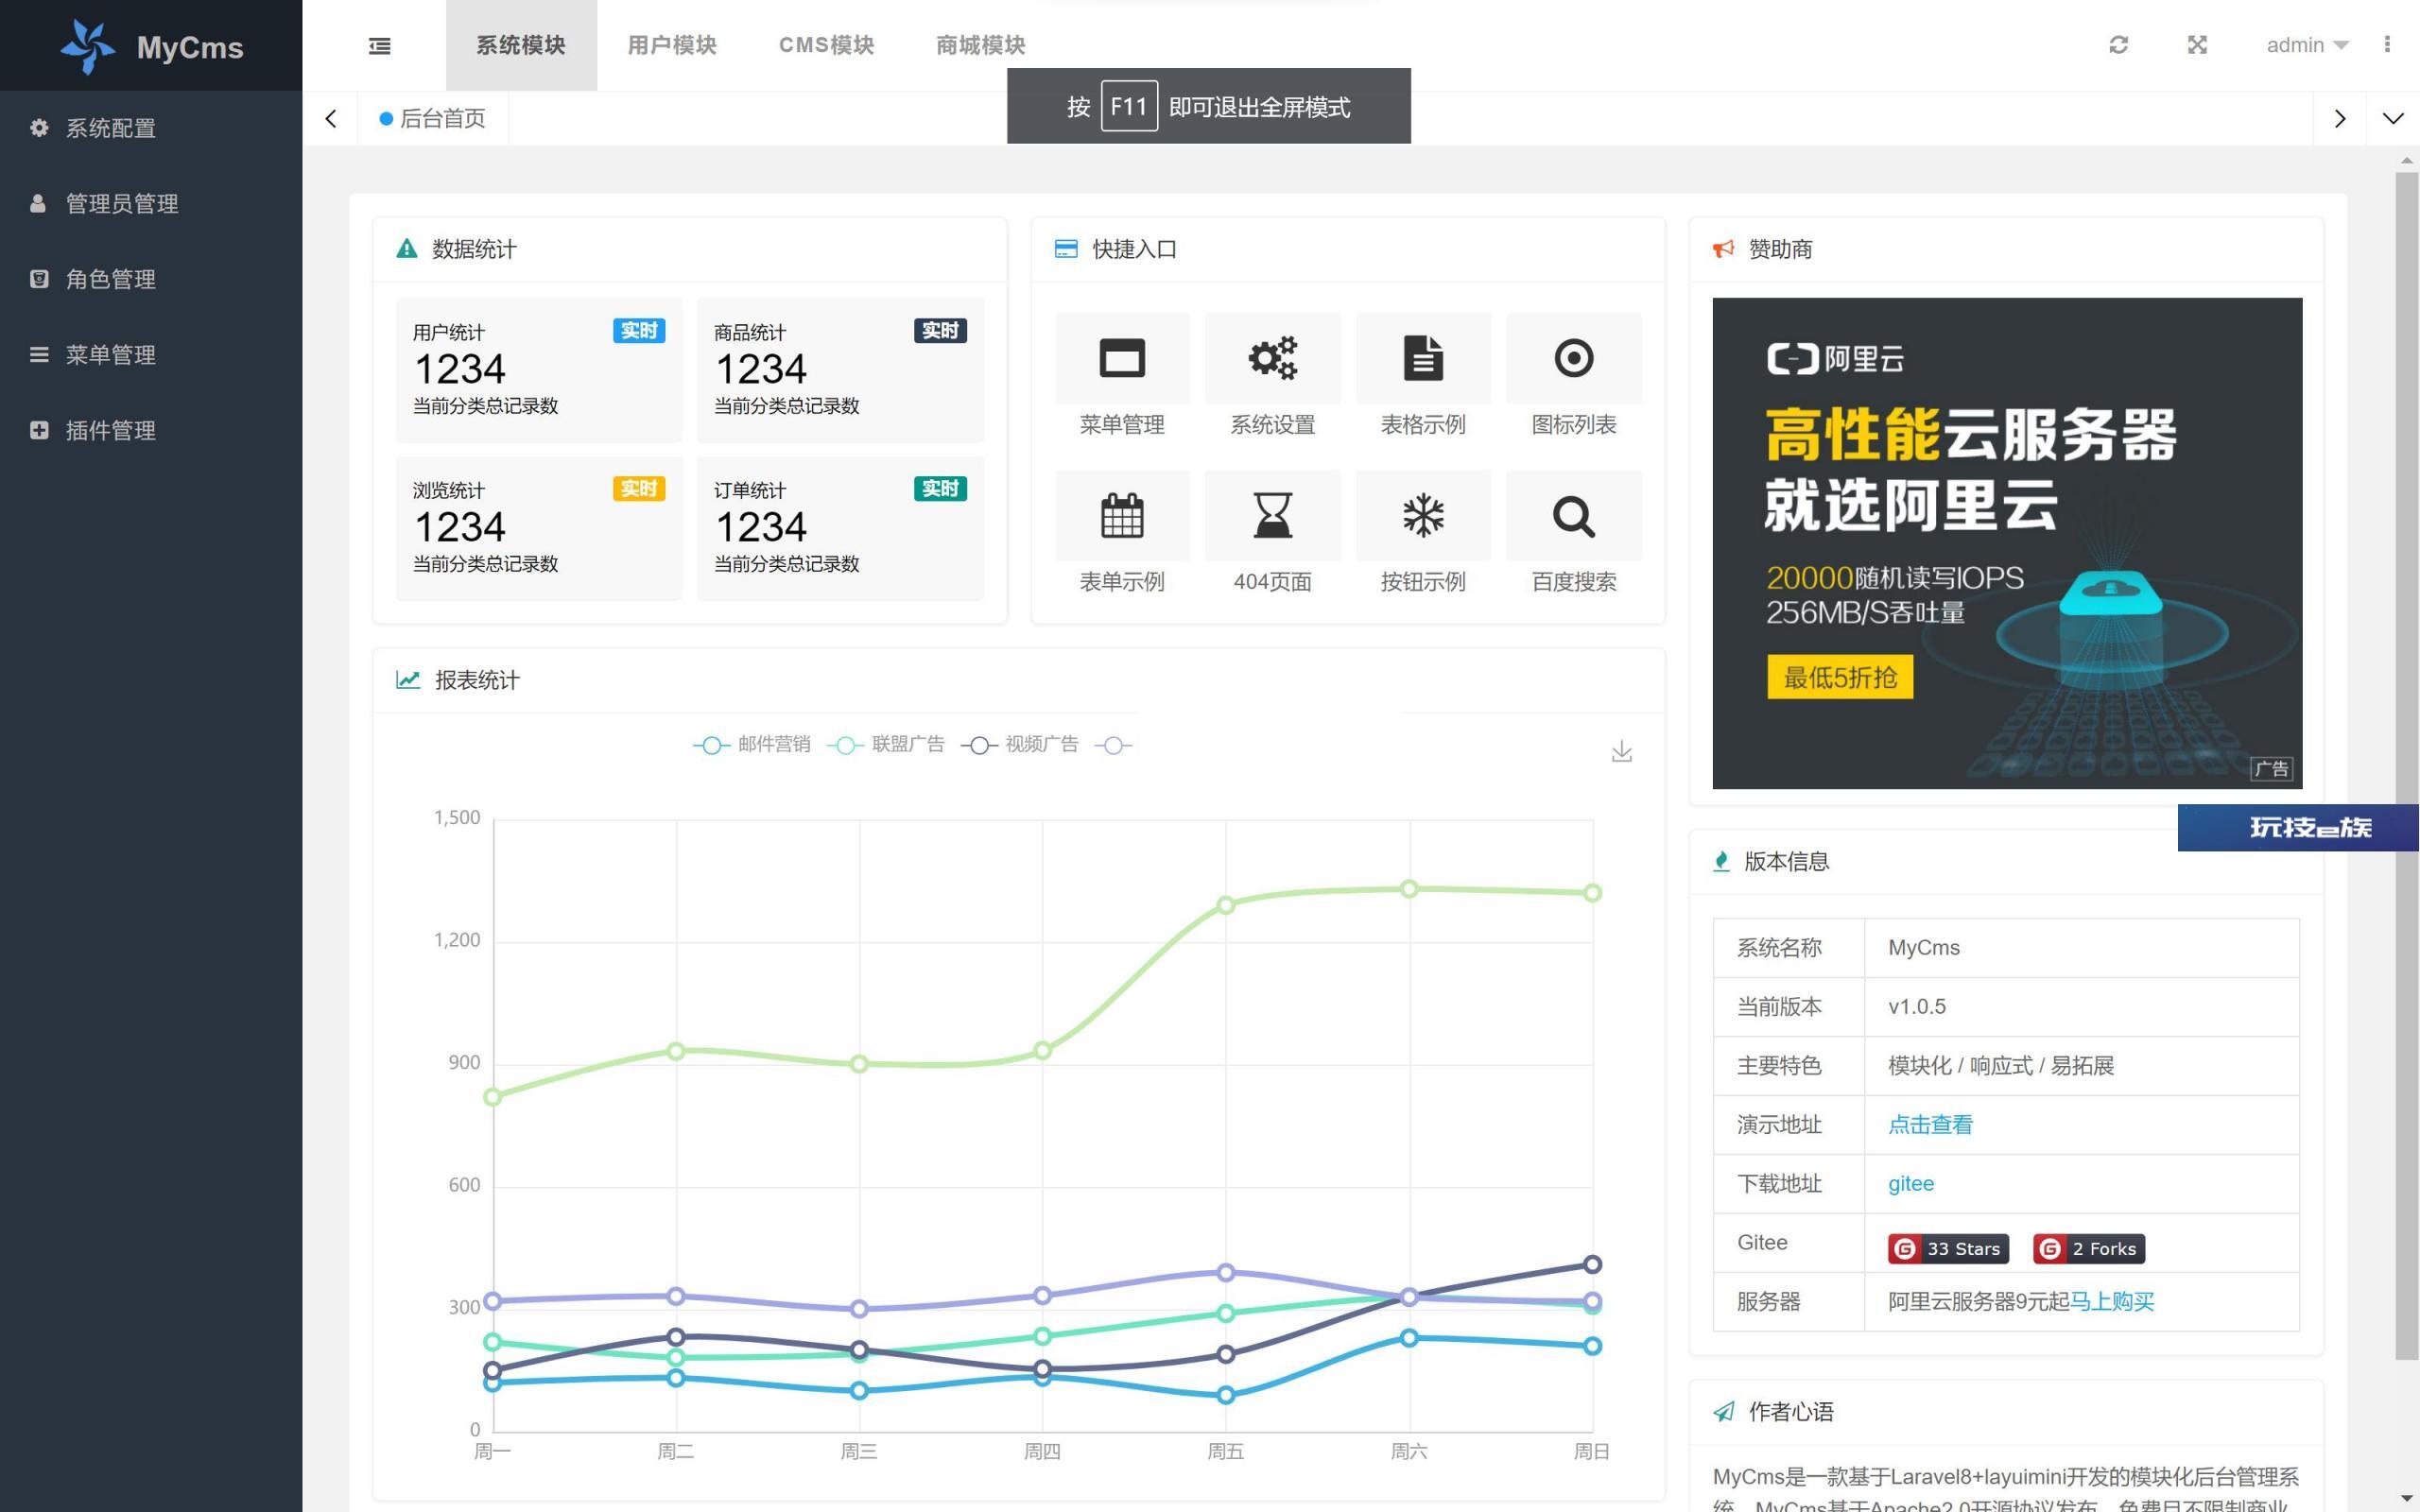The width and height of the screenshot is (2420, 1512).
Task: Open the 系统设置 gears shortcut tile
Action: click(1272, 376)
